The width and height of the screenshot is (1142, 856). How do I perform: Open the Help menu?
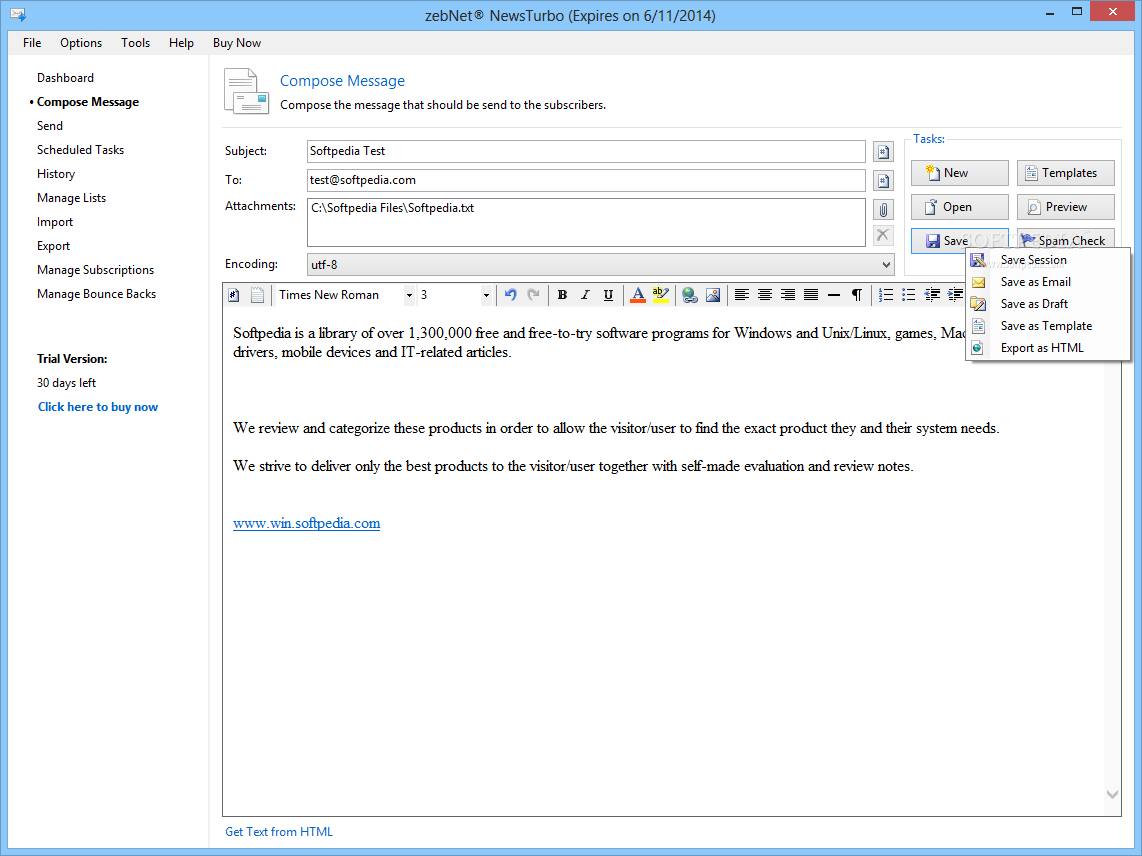(181, 43)
